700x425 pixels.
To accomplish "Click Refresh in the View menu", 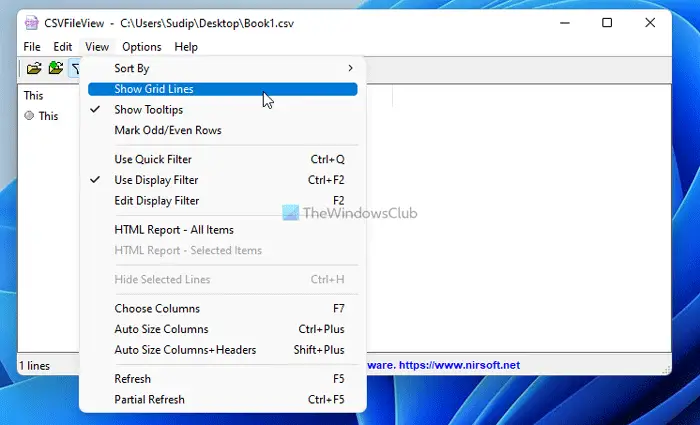I will tap(223, 379).
